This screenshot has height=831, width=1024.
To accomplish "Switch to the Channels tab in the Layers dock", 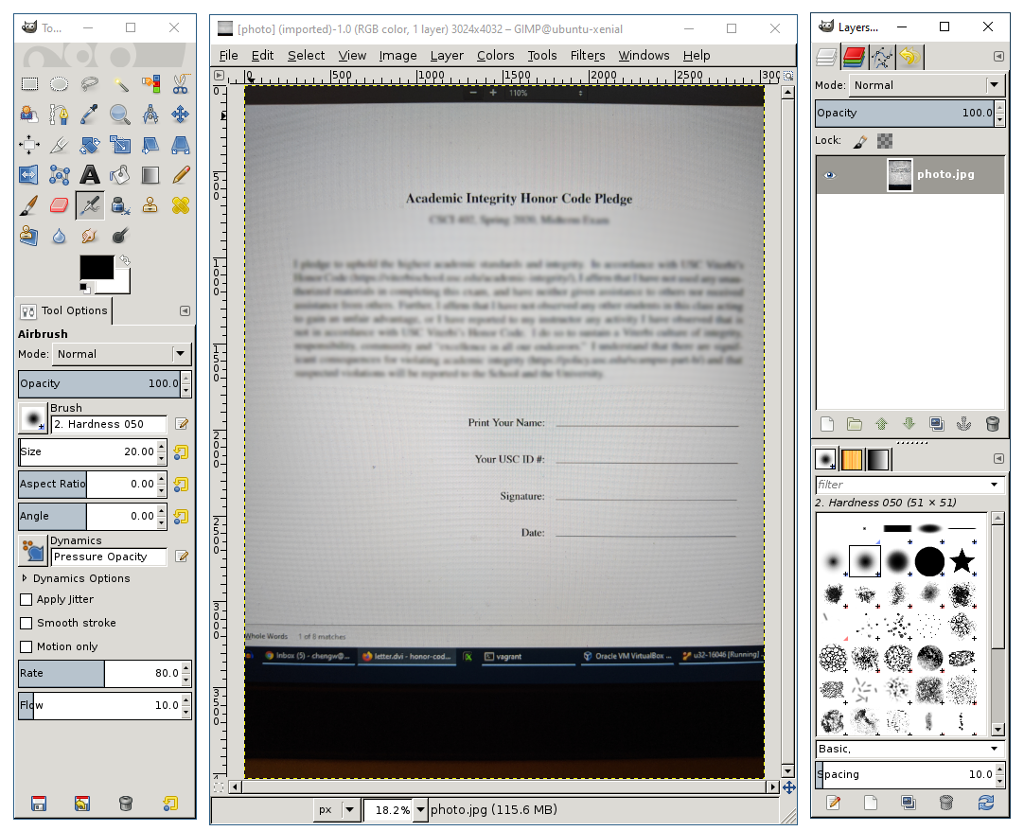I will [x=854, y=57].
